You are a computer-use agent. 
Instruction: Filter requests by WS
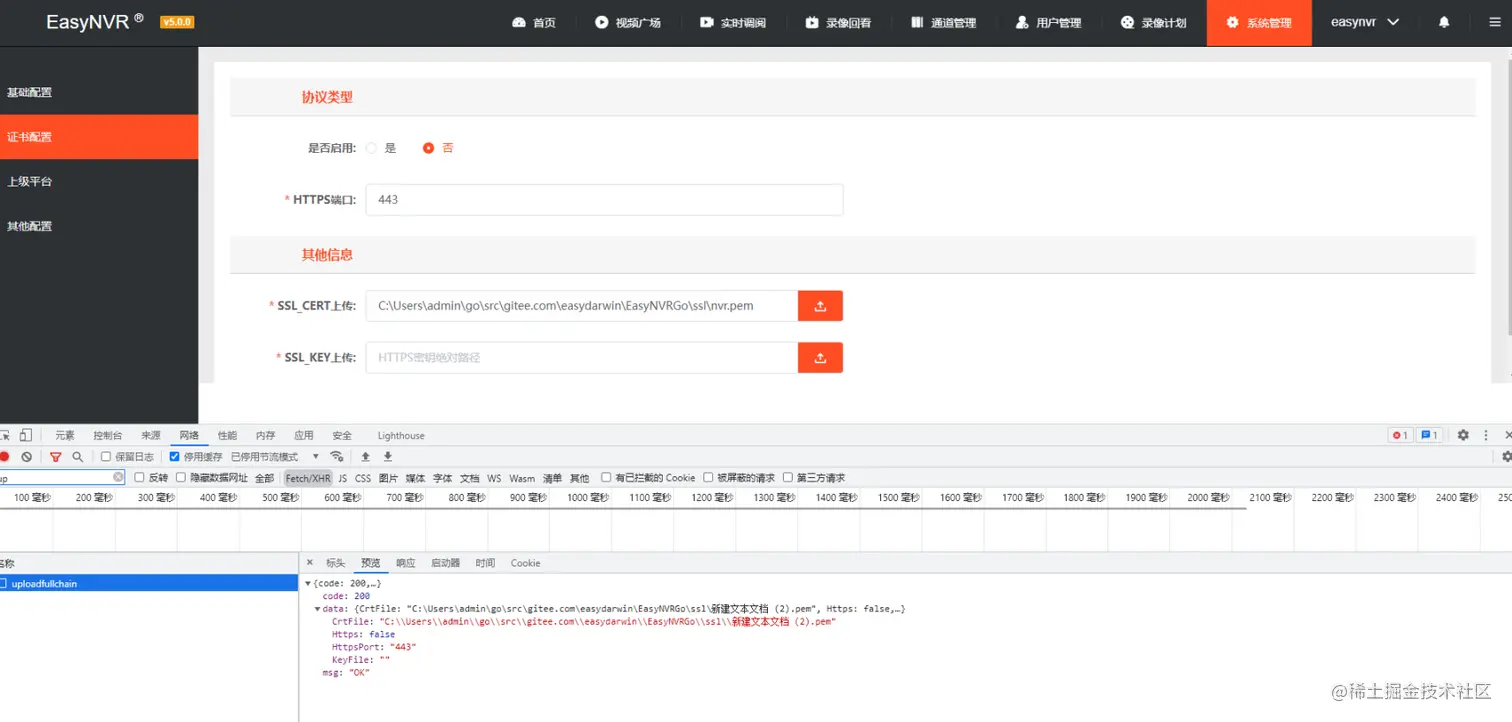[x=494, y=478]
